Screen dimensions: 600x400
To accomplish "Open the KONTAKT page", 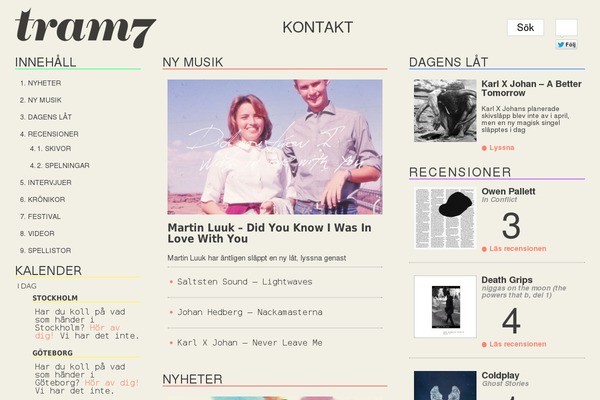I will point(318,28).
